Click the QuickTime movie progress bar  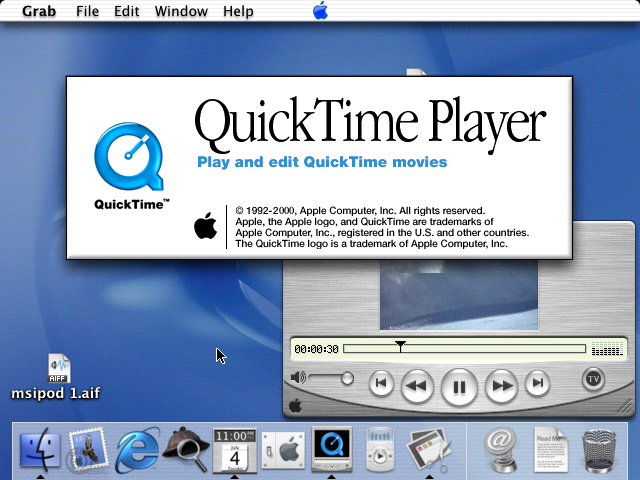pos(464,349)
